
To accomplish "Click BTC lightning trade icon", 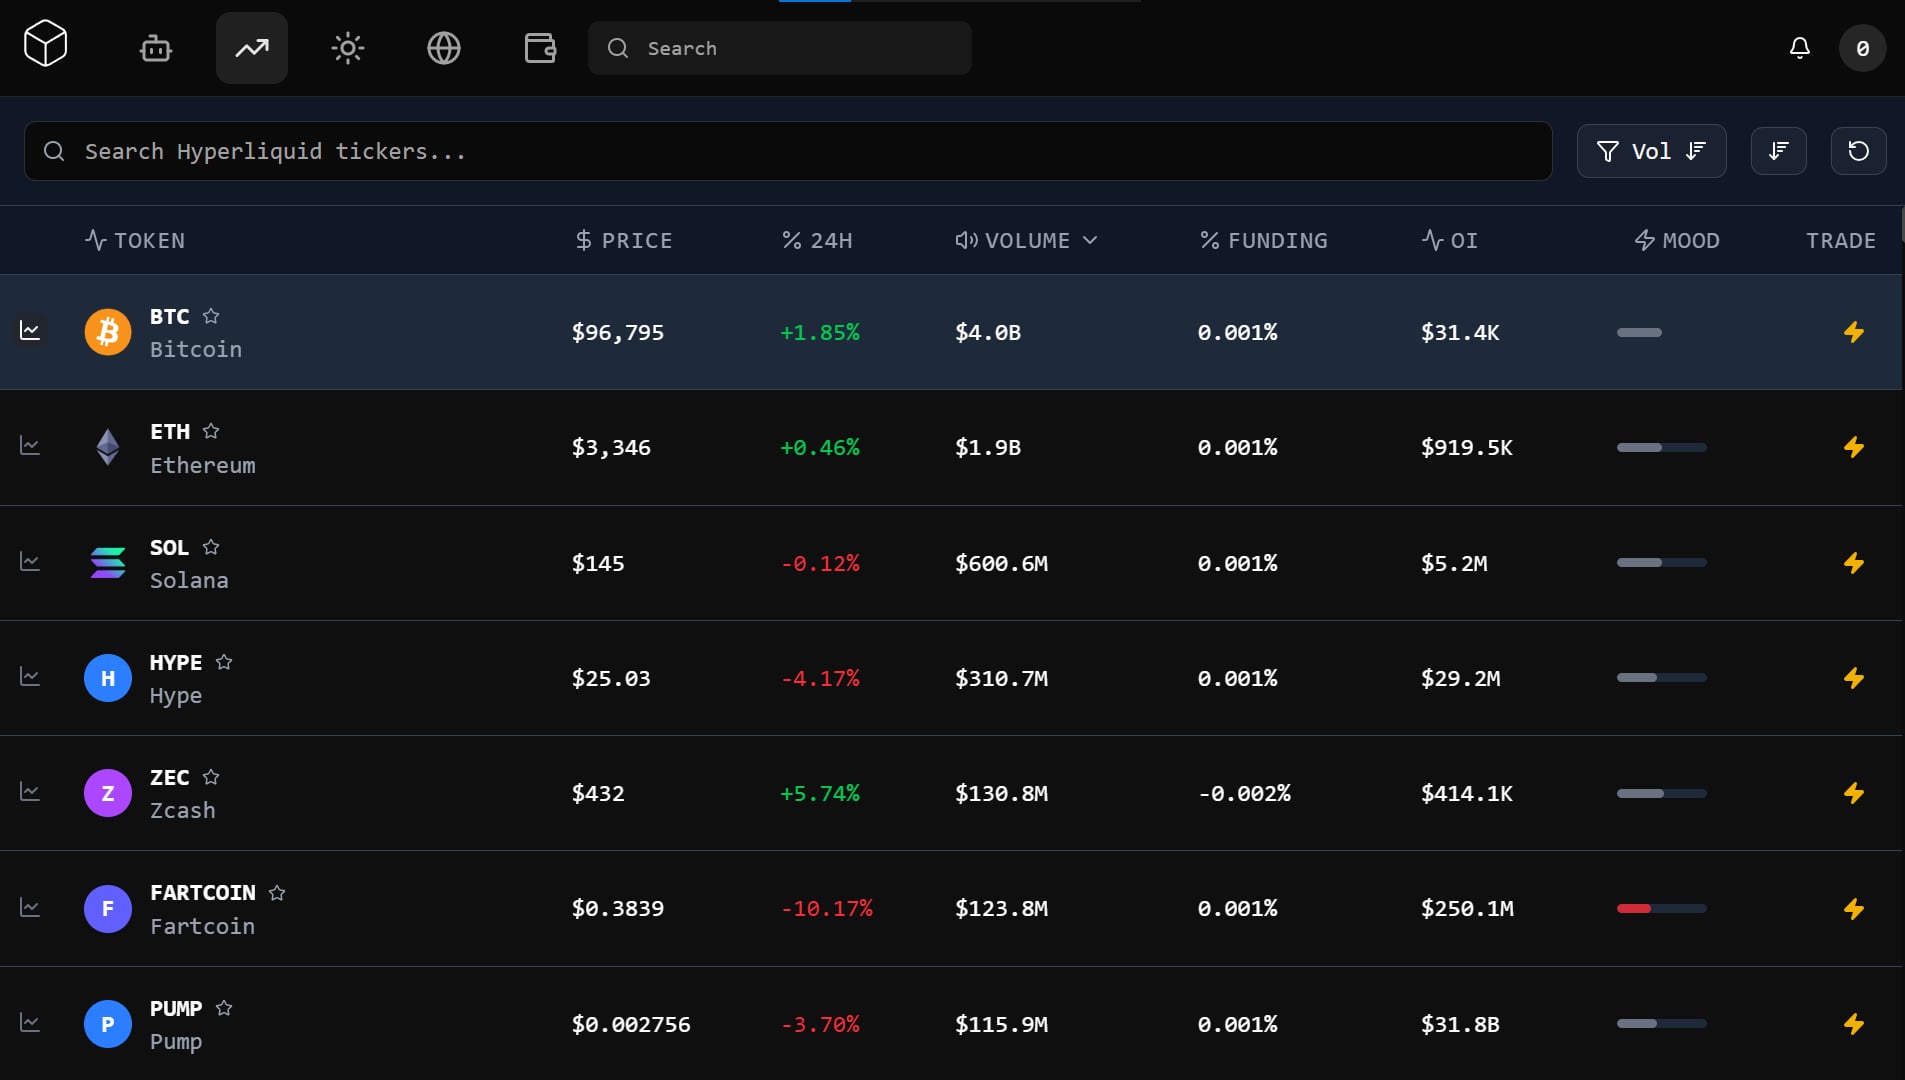I will click(1853, 332).
